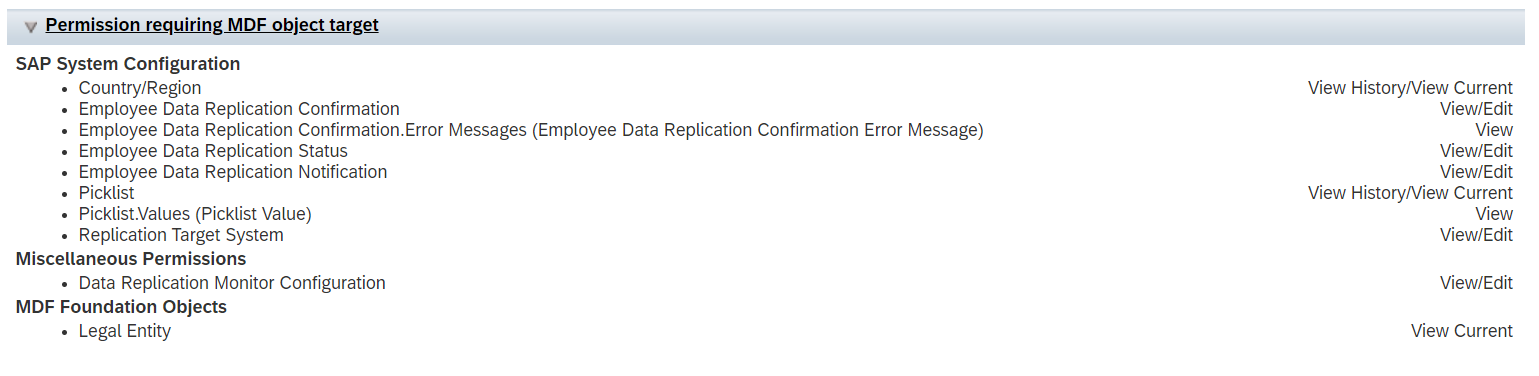The width and height of the screenshot is (1539, 376).
Task: Click the Picklist permission item
Action: (106, 193)
